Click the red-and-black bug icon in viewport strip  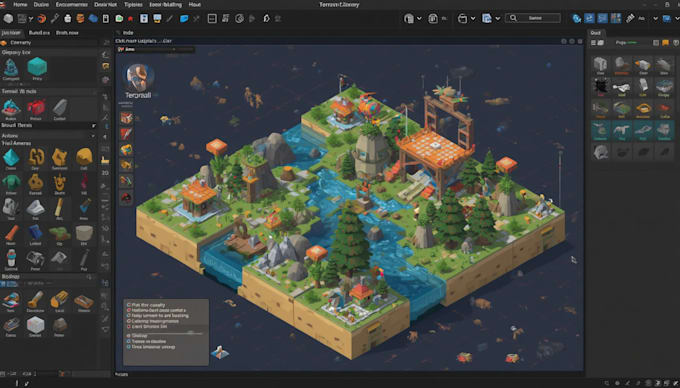(x=126, y=198)
